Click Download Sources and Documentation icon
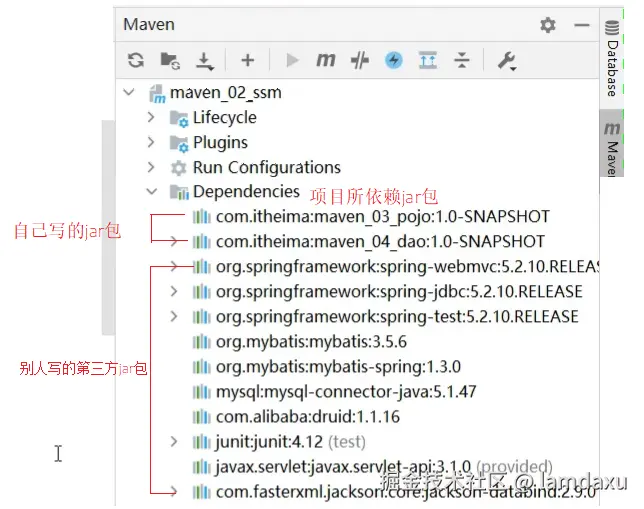This screenshot has height=509, width=644. pos(204,61)
